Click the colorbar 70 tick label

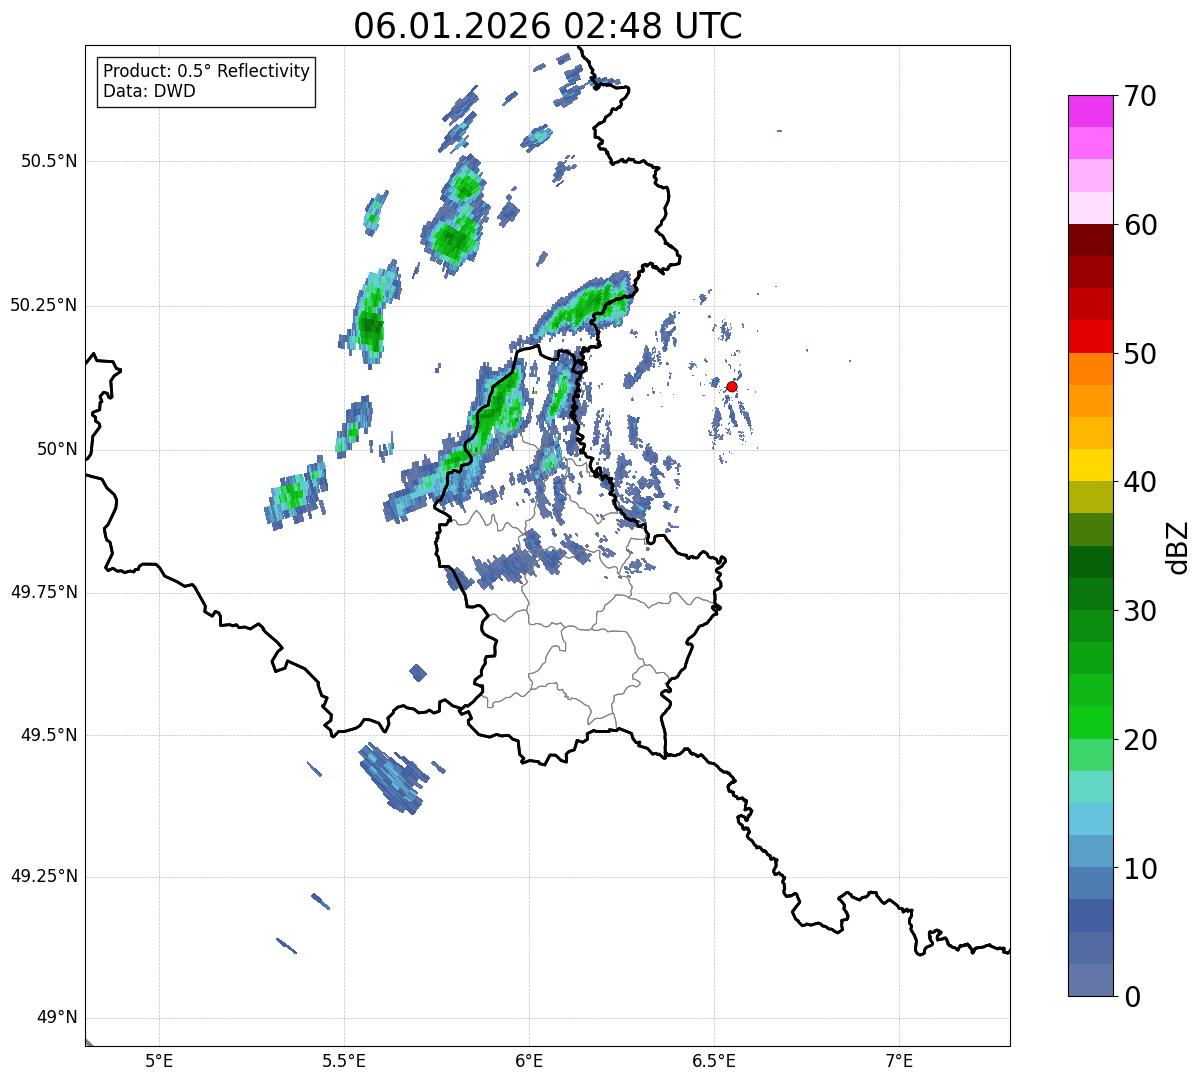[x=1139, y=96]
